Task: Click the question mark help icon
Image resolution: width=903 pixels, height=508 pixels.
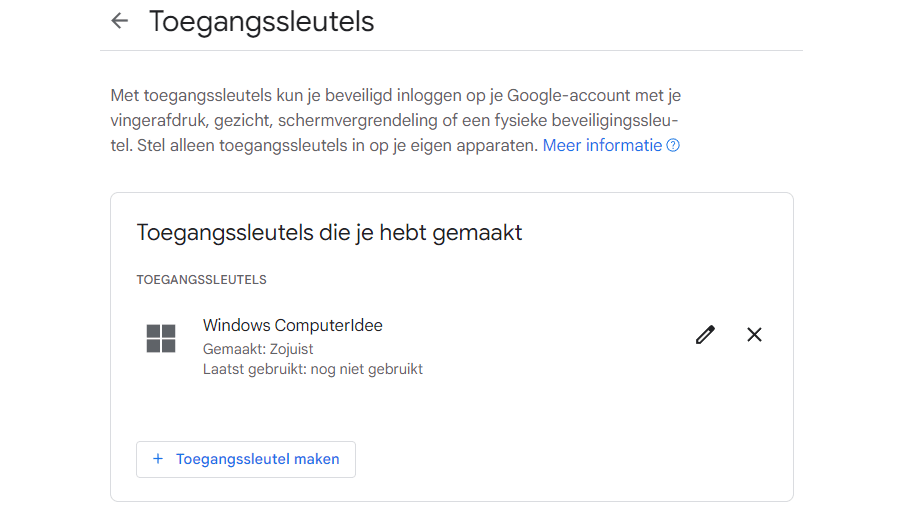Action: tap(673, 146)
